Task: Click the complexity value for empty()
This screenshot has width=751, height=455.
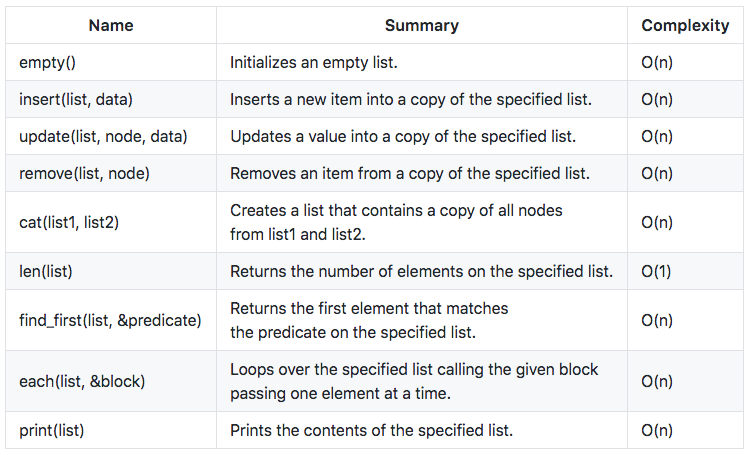Action: point(656,62)
